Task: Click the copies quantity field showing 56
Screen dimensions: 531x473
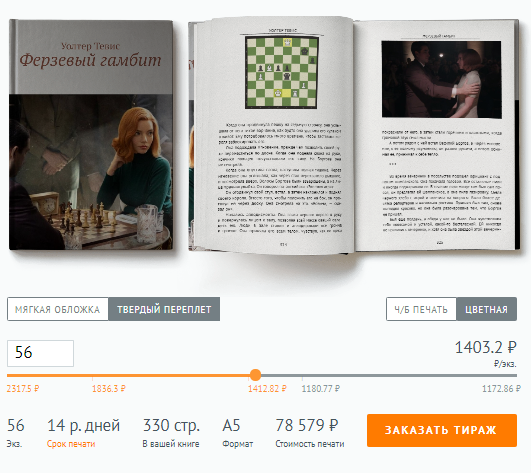Action: [x=40, y=353]
